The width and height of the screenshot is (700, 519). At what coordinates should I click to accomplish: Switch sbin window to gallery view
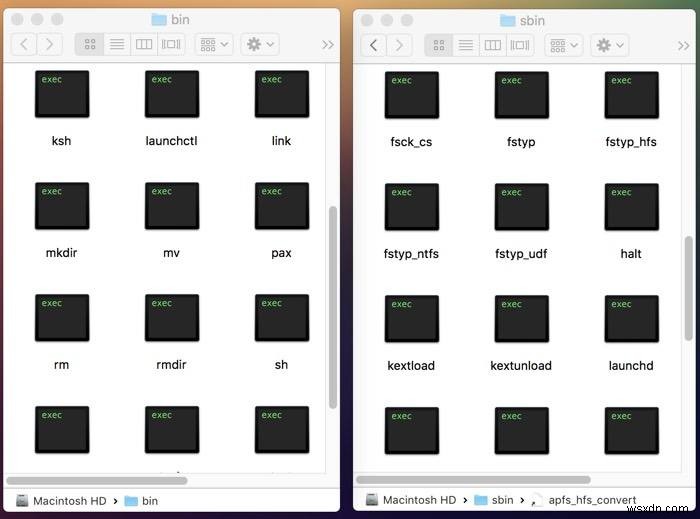click(x=520, y=45)
